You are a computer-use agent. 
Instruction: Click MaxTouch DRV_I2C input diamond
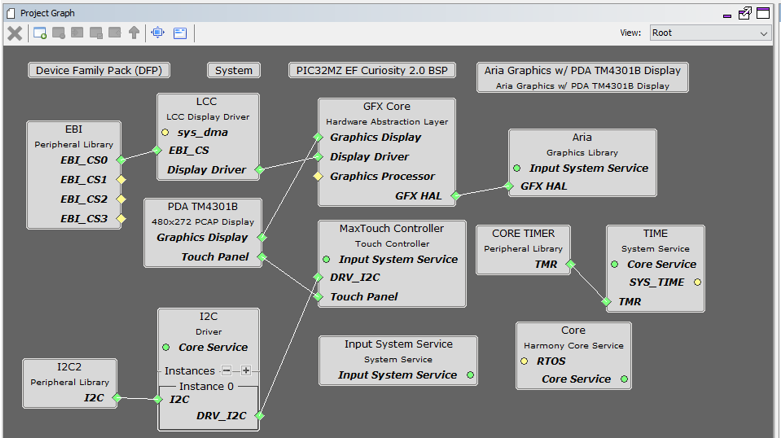pyautogui.click(x=318, y=277)
